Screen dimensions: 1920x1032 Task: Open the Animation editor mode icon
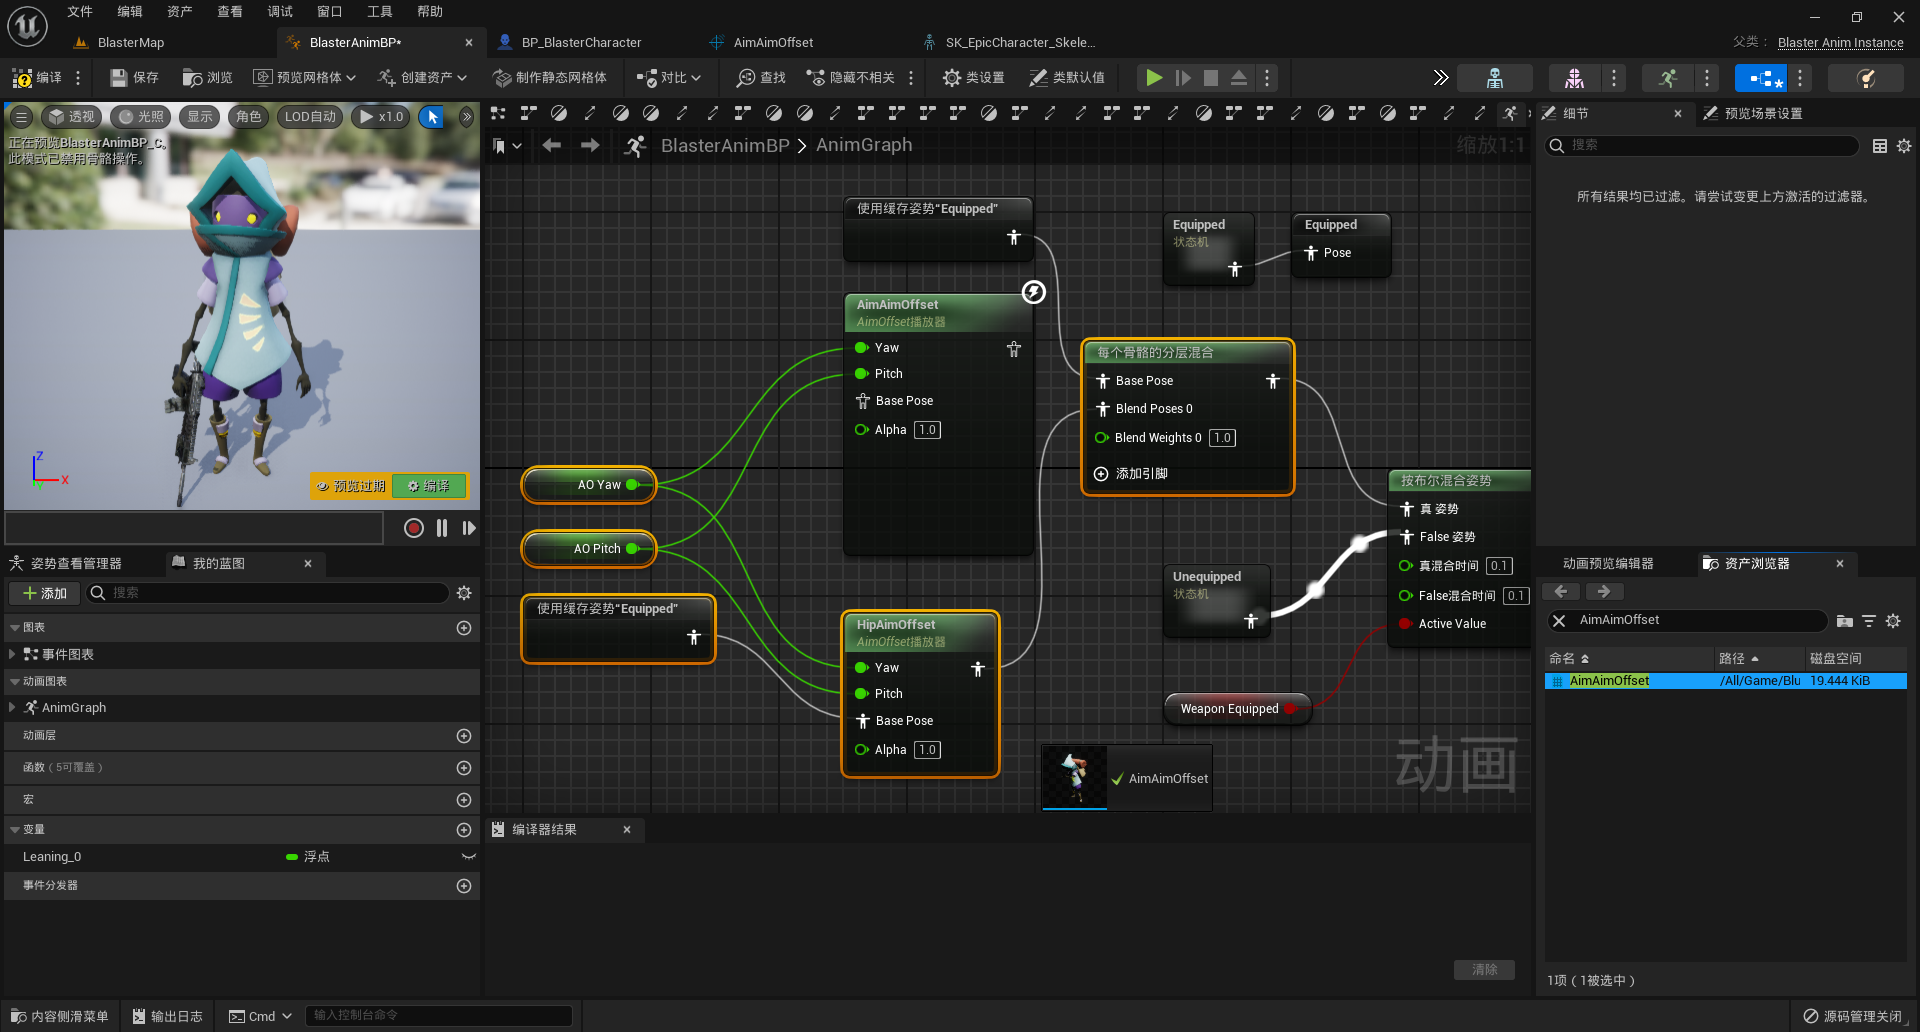[x=1667, y=78]
